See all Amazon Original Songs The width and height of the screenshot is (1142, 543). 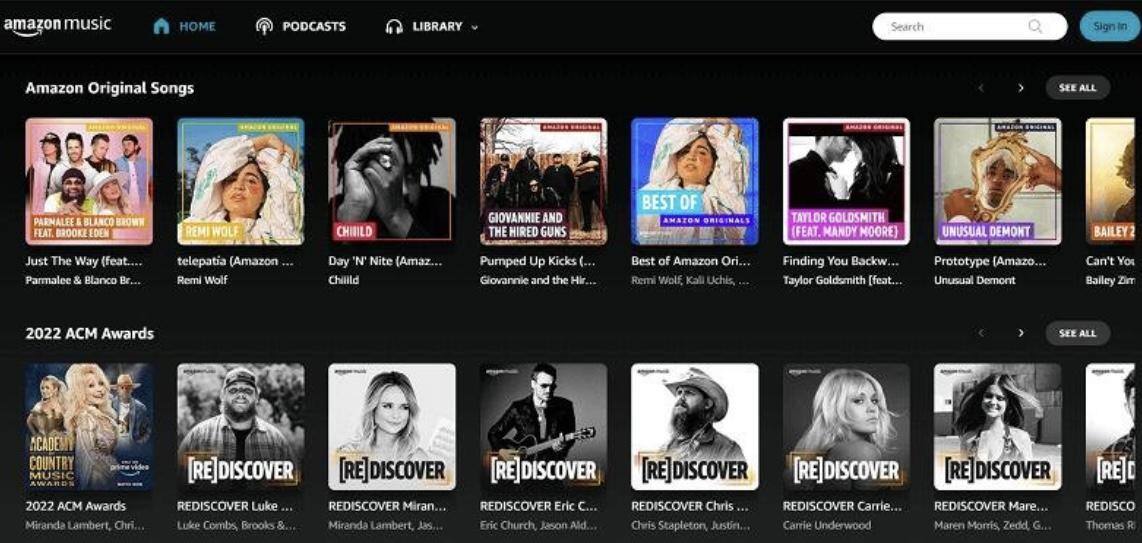(x=1077, y=88)
